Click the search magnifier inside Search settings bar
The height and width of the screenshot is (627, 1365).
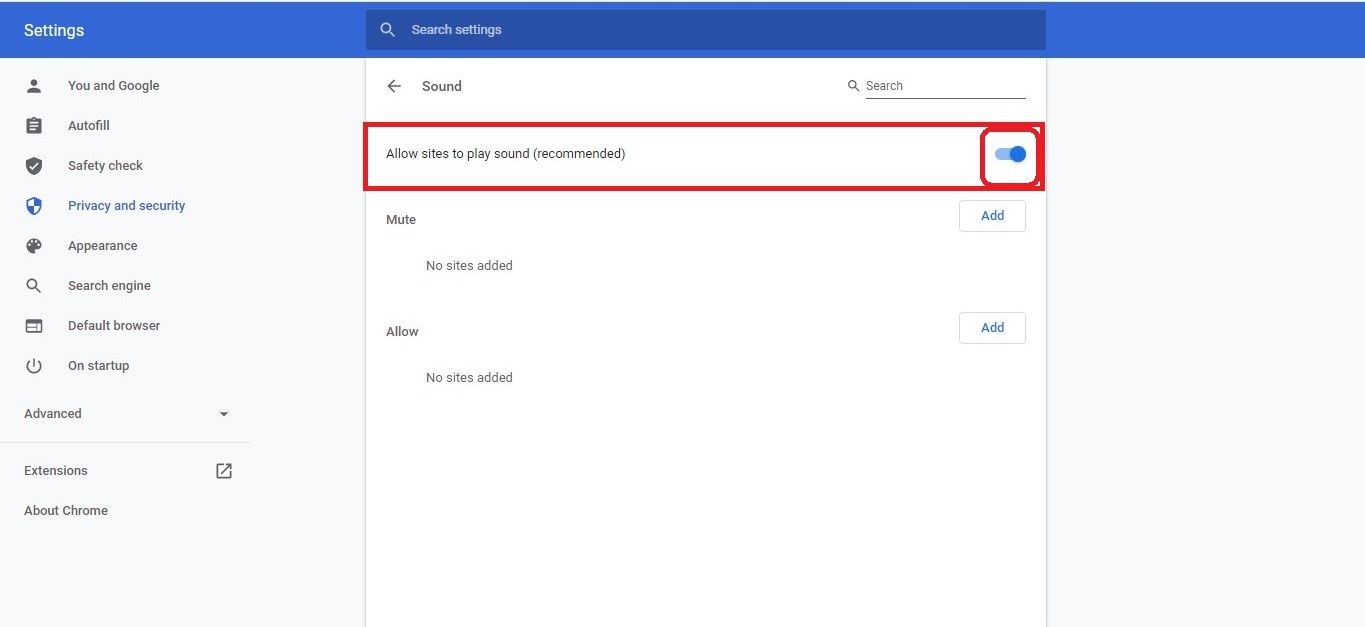click(x=388, y=29)
